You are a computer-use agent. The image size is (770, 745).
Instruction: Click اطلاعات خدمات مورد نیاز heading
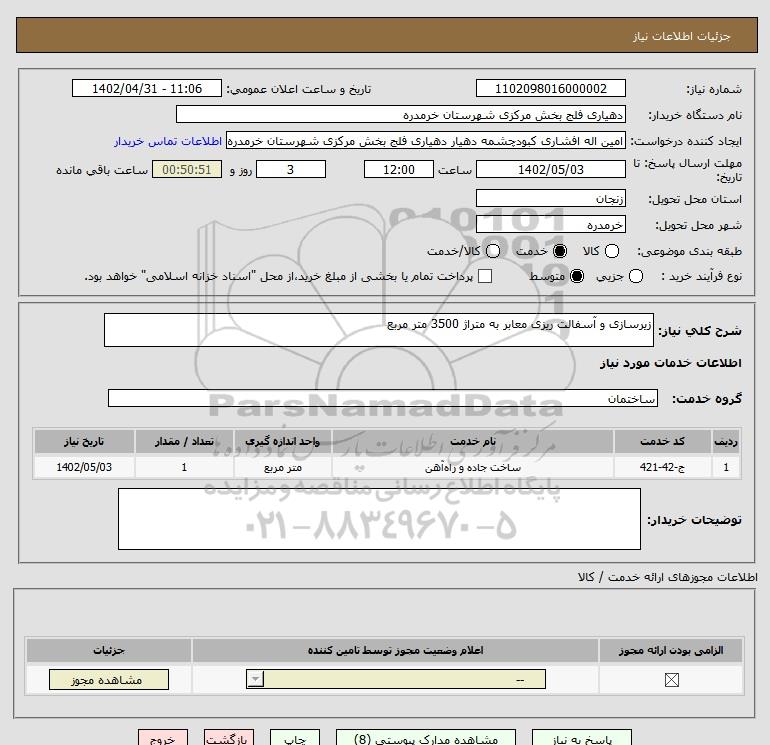tap(670, 362)
